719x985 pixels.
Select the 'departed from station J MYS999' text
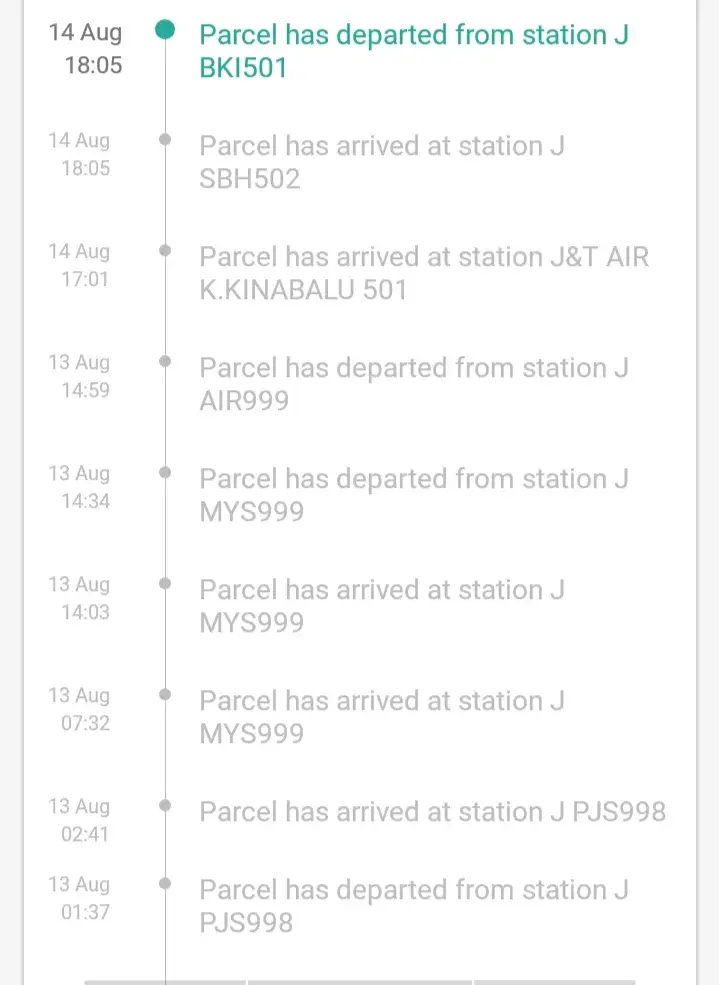414,494
